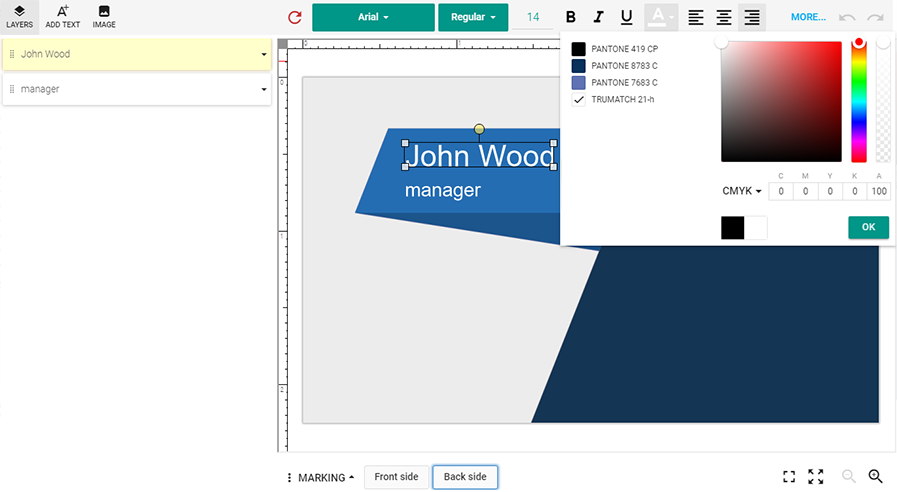
Task: Open the Layers panel
Action: tap(19, 17)
